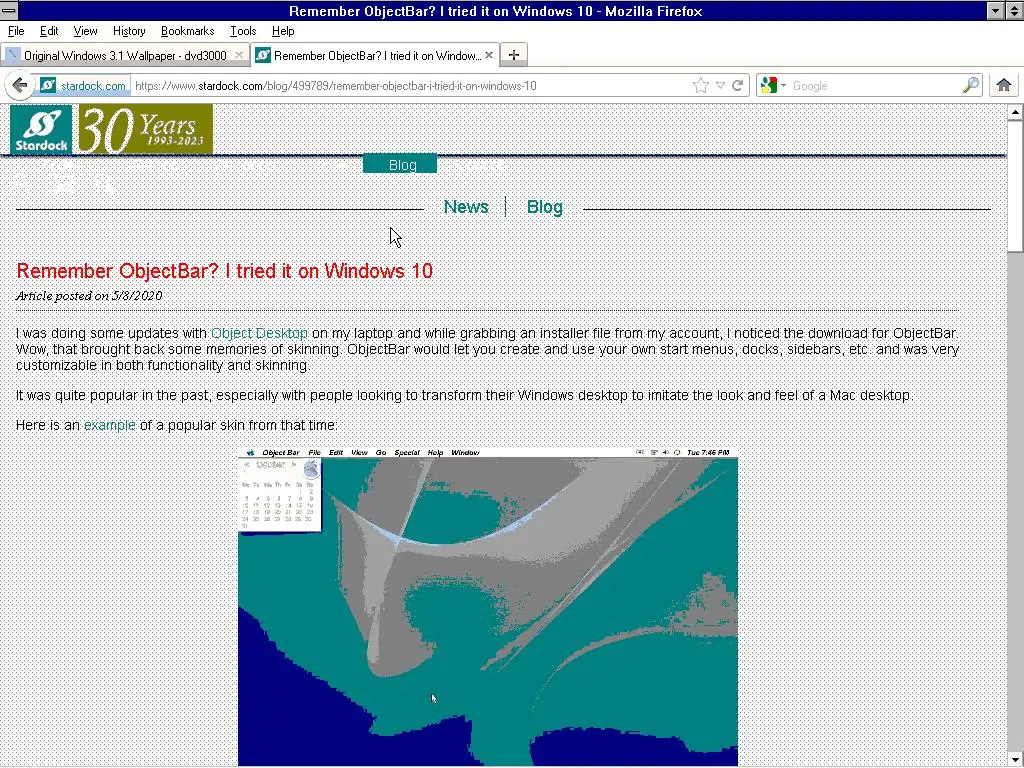This screenshot has width=1024, height=768.
Task: Reload the page with the refresh icon
Action: [x=737, y=86]
